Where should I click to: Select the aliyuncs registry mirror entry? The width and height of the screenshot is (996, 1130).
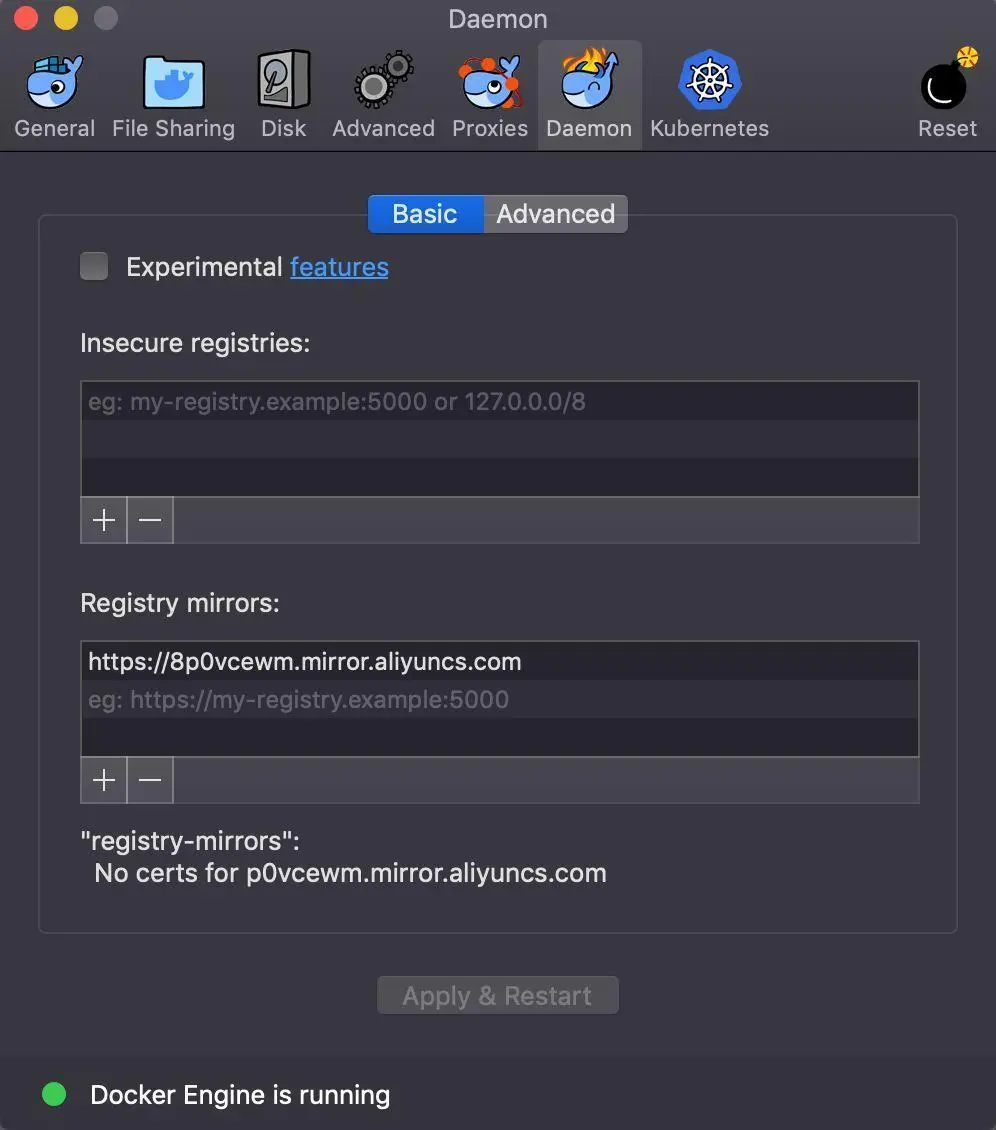pyautogui.click(x=499, y=662)
